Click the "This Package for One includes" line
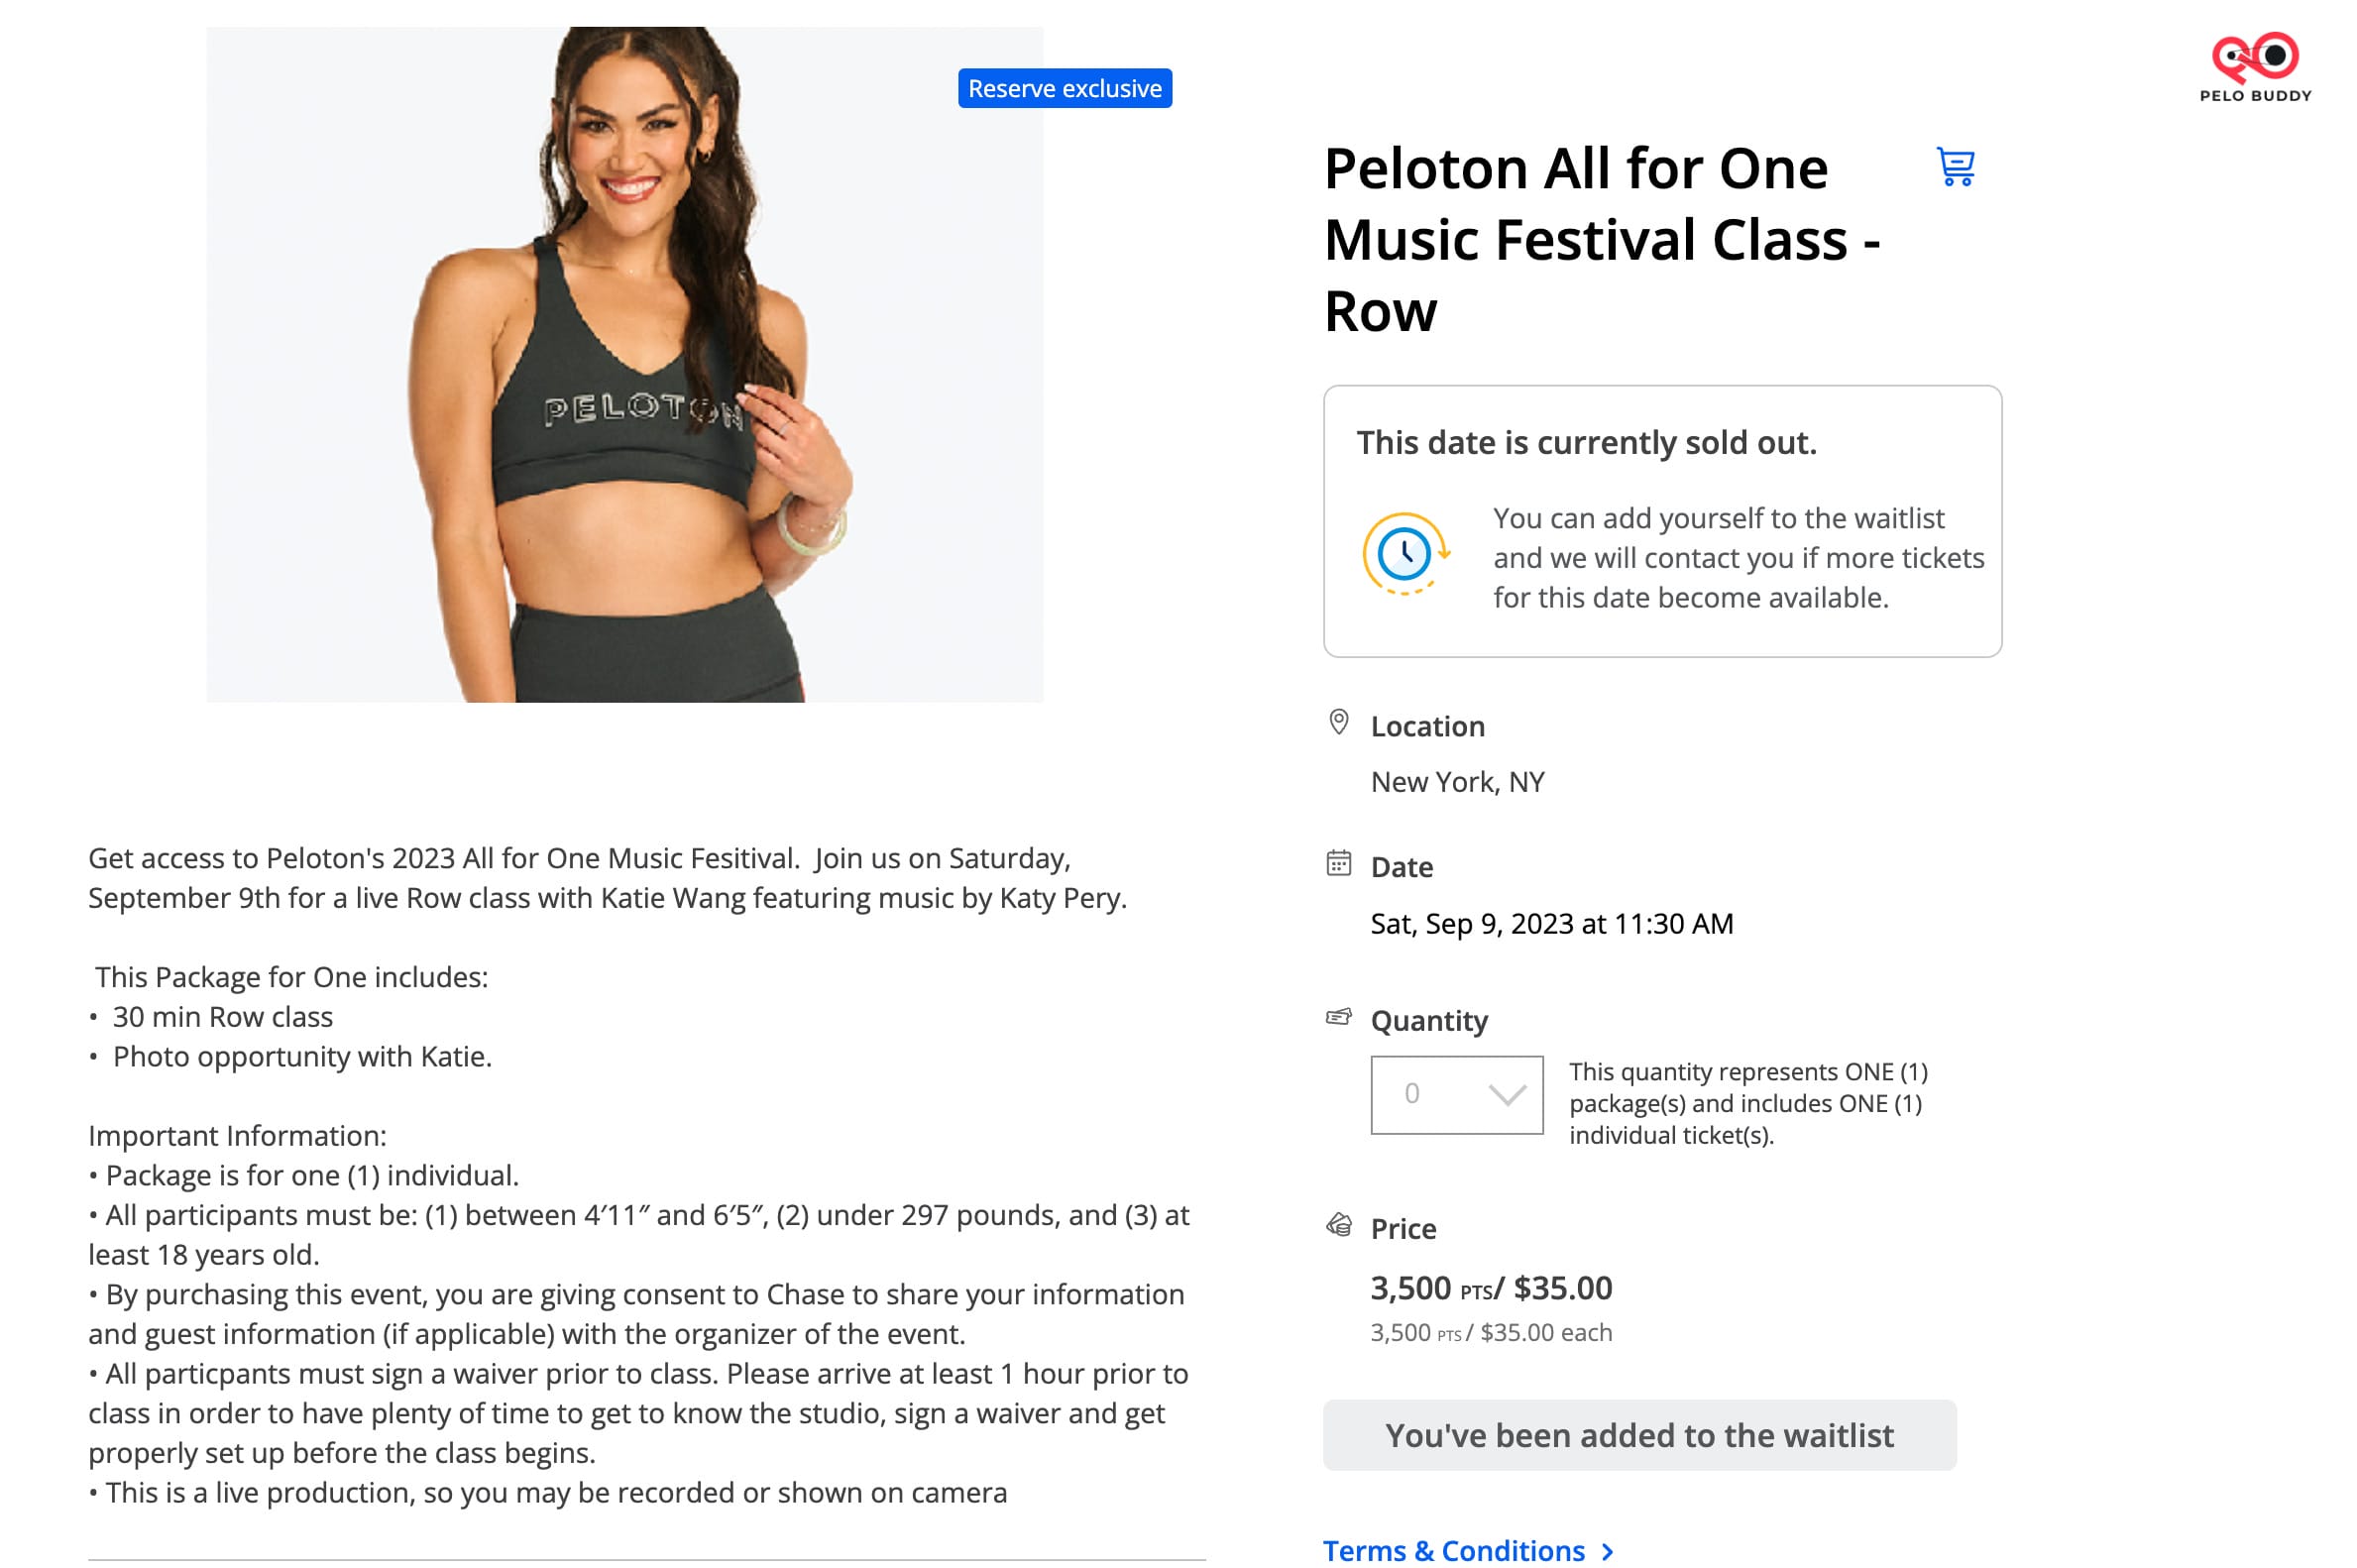 tap(291, 977)
